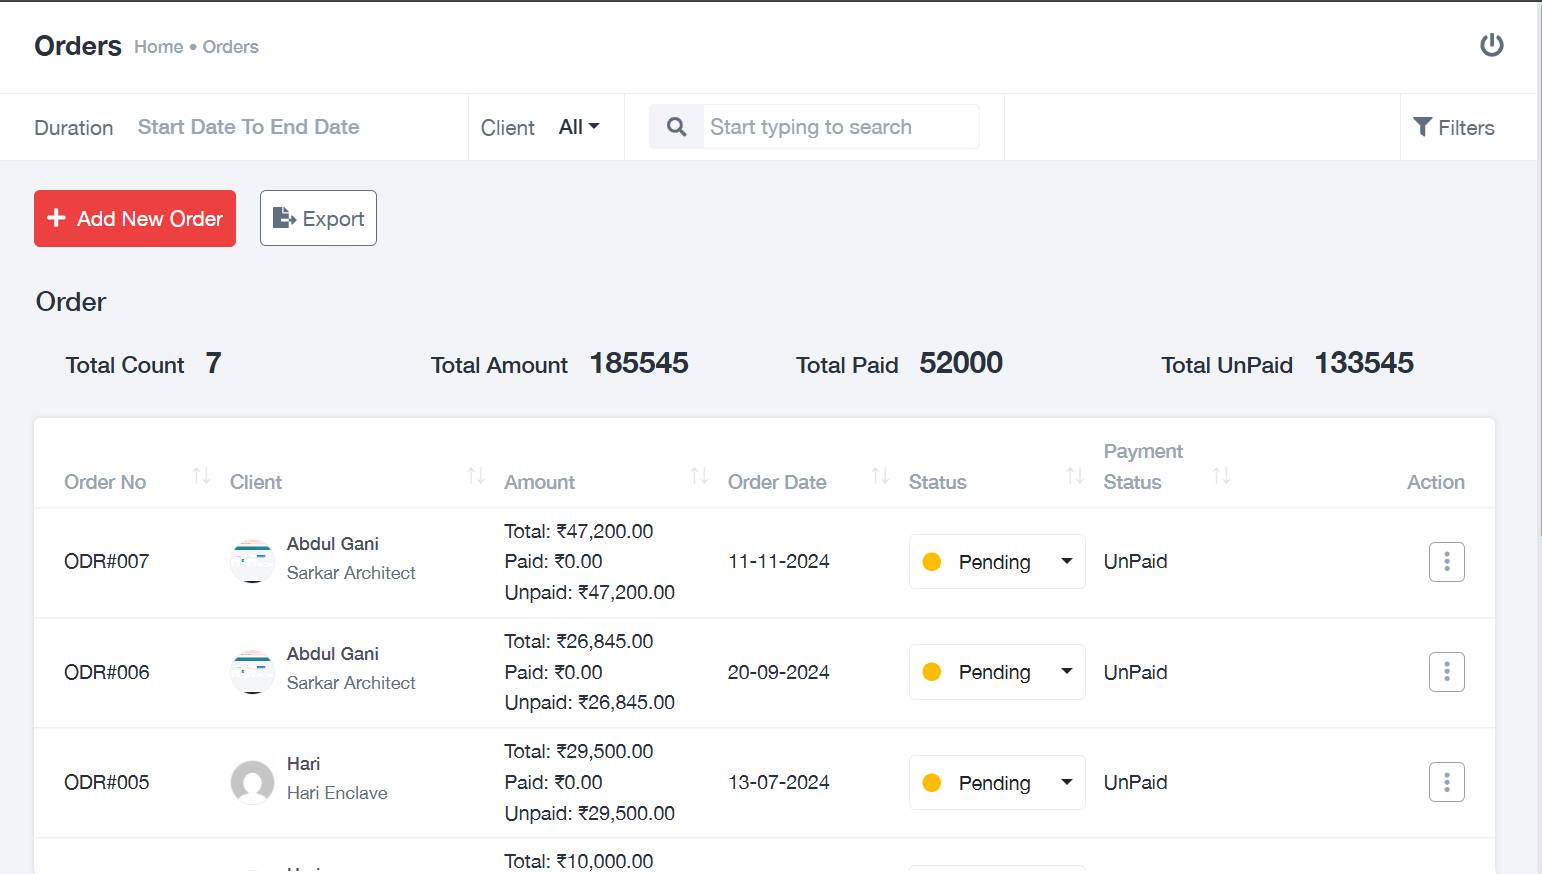Click Abdul Gani avatar in ODR#007 row
This screenshot has height=874, width=1542.
252,561
